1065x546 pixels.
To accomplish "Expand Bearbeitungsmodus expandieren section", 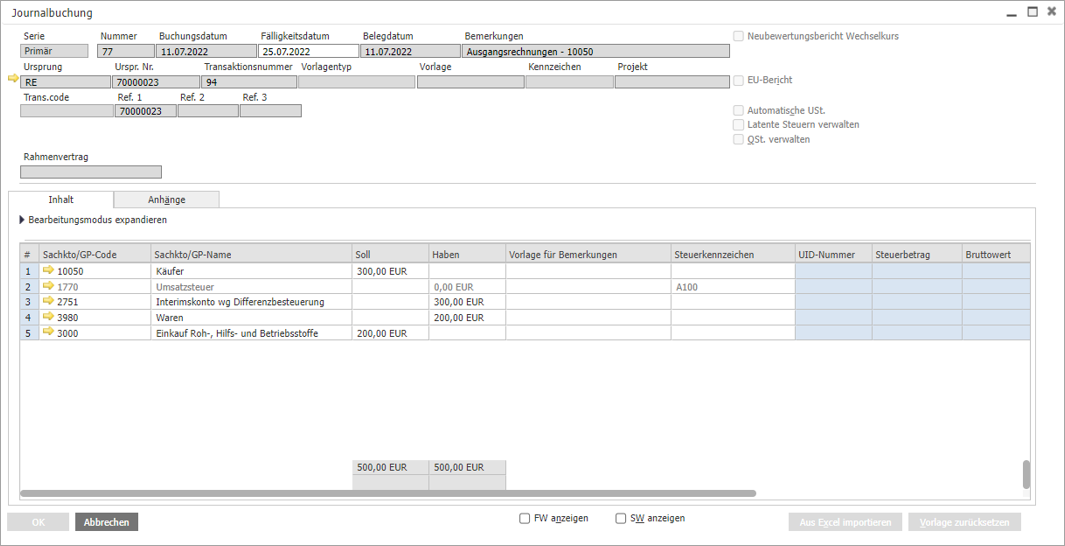I will (x=23, y=220).
